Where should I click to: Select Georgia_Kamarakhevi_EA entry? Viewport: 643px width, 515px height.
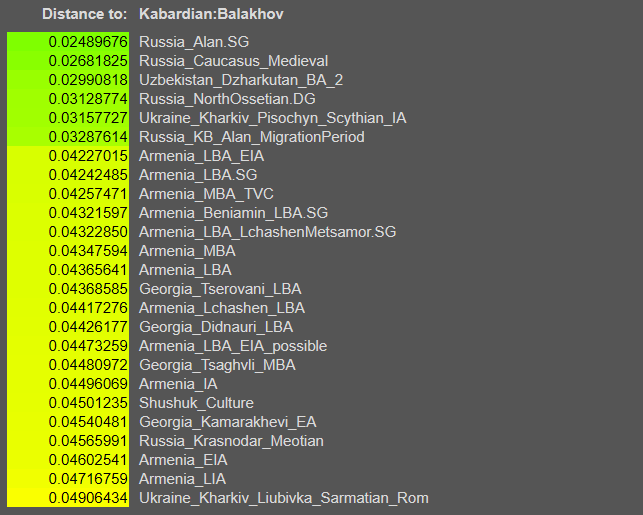click(228, 422)
